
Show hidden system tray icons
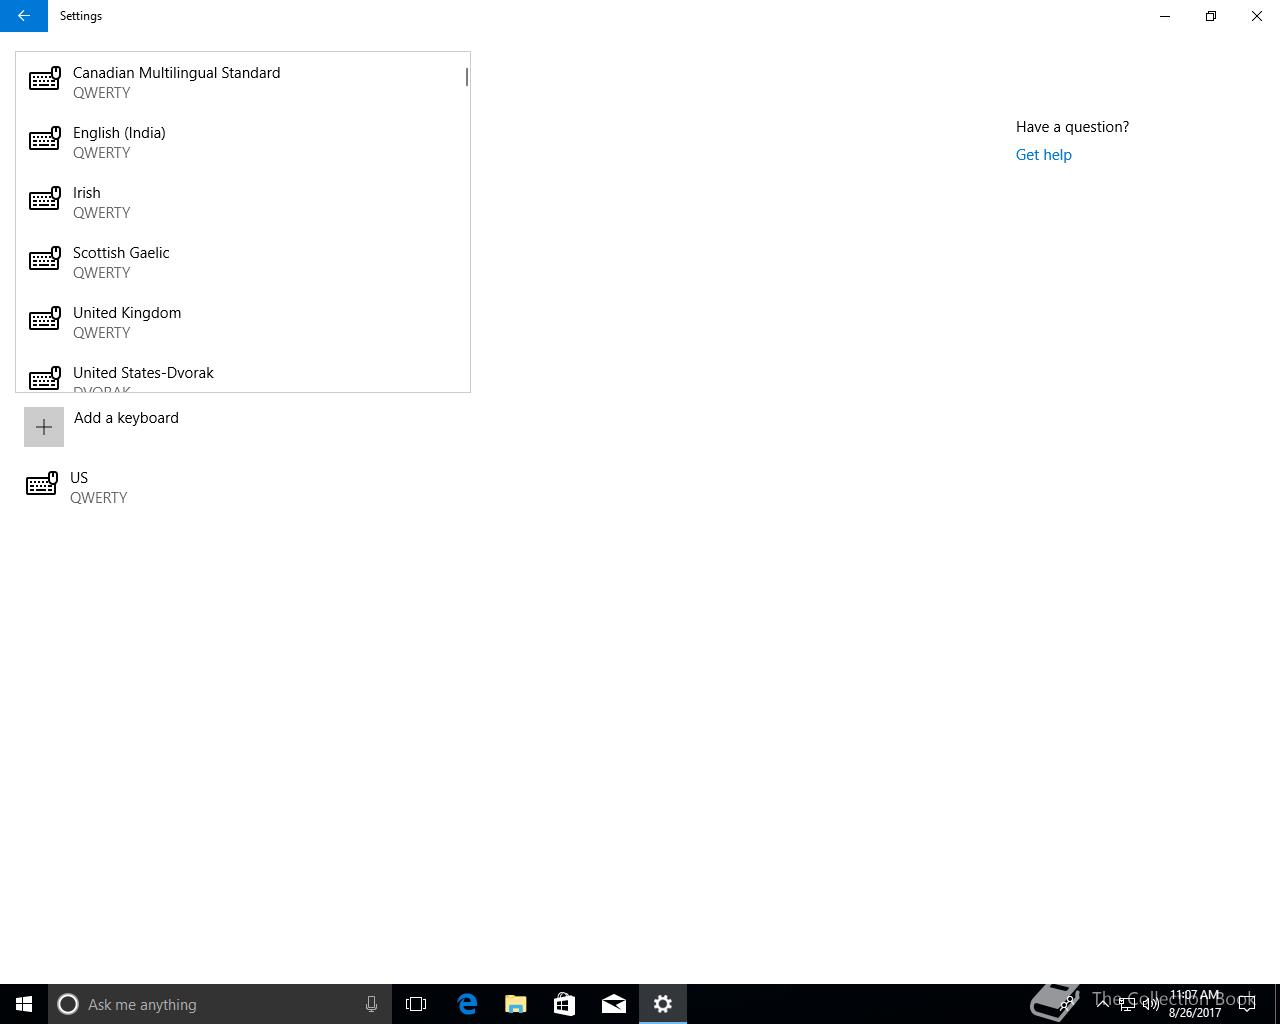click(x=1103, y=1004)
